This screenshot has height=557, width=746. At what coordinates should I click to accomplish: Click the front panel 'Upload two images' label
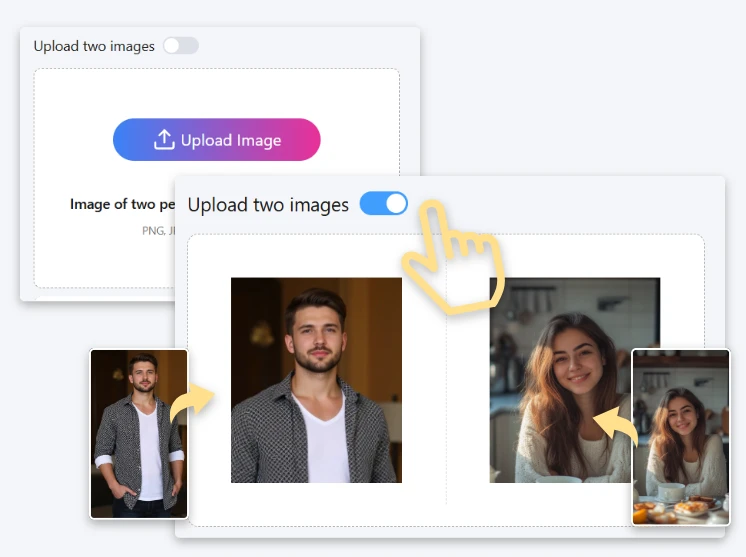268,205
